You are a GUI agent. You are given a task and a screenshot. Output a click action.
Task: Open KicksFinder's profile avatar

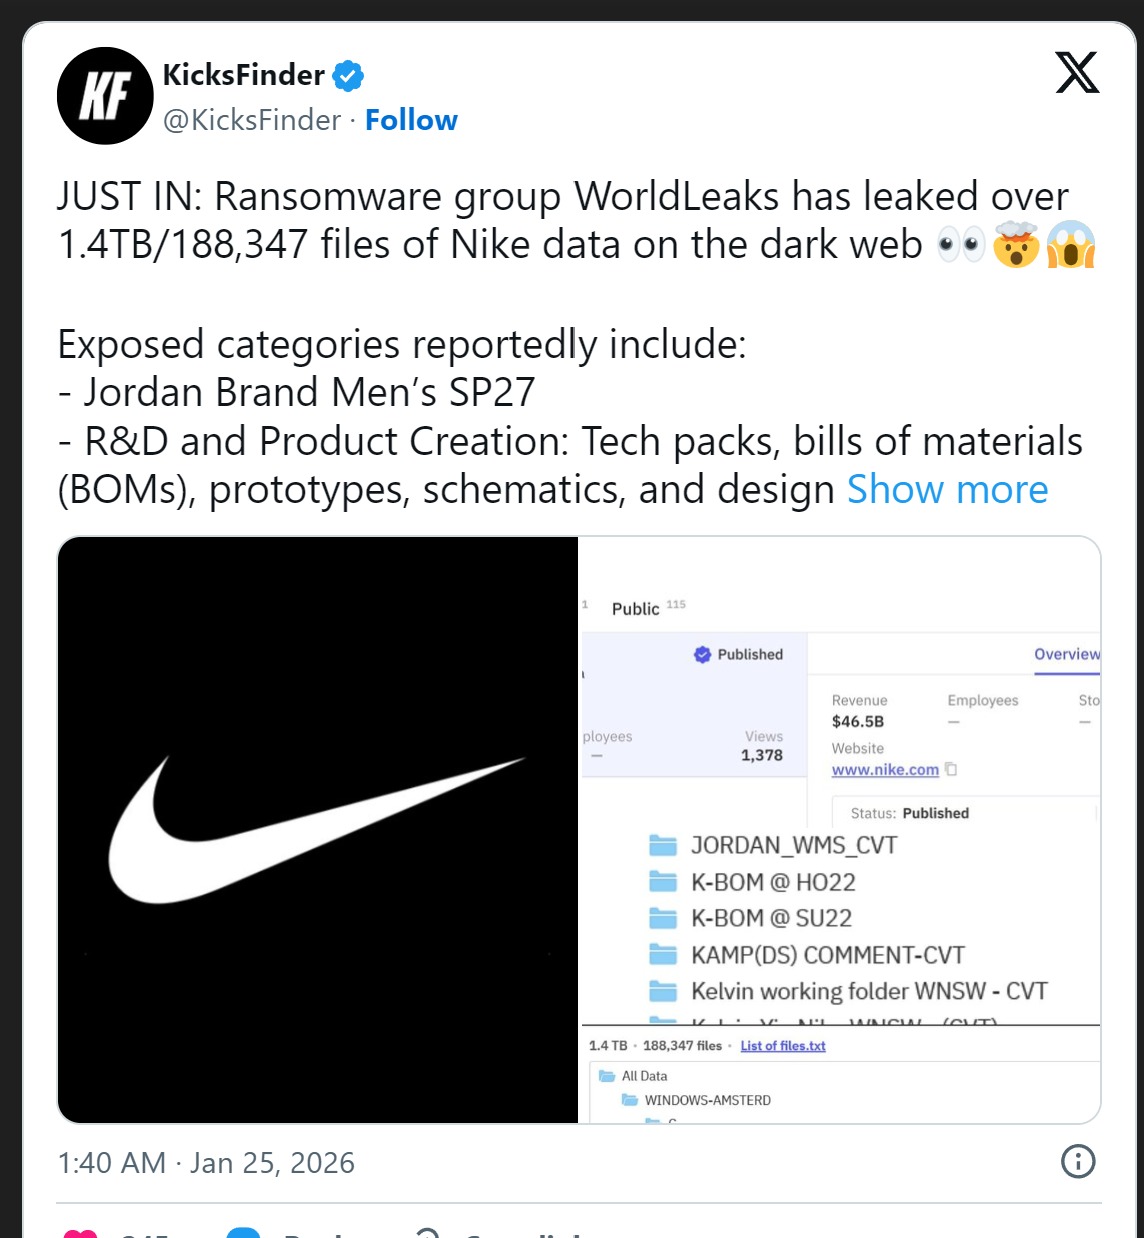tap(104, 96)
